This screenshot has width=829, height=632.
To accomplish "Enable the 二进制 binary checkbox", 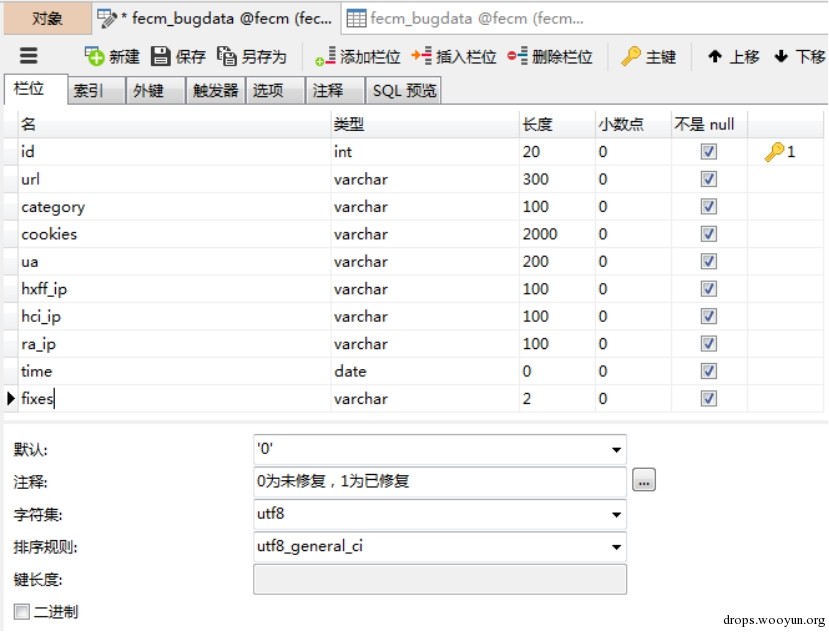I will tap(22, 612).
